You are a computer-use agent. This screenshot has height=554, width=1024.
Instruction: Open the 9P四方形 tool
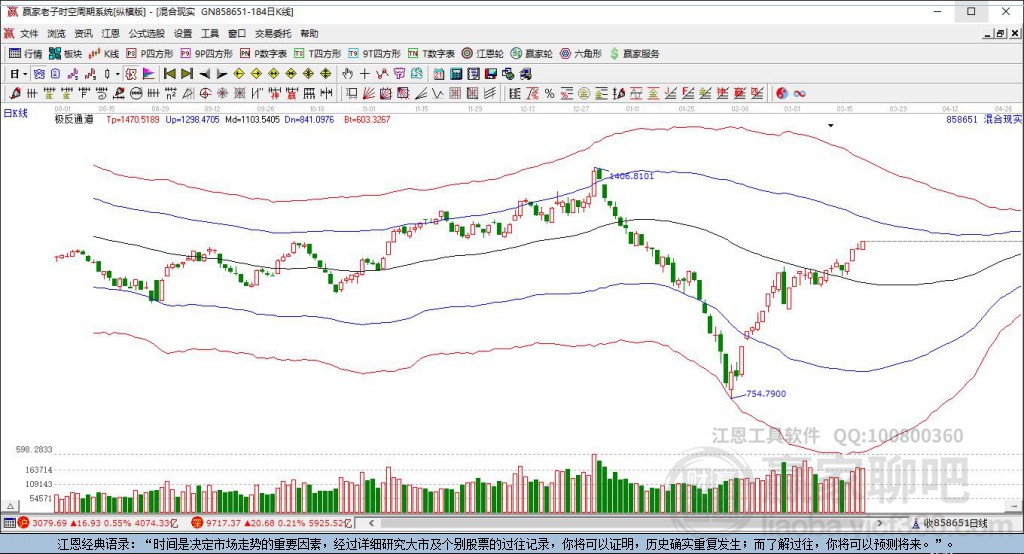(x=206, y=54)
